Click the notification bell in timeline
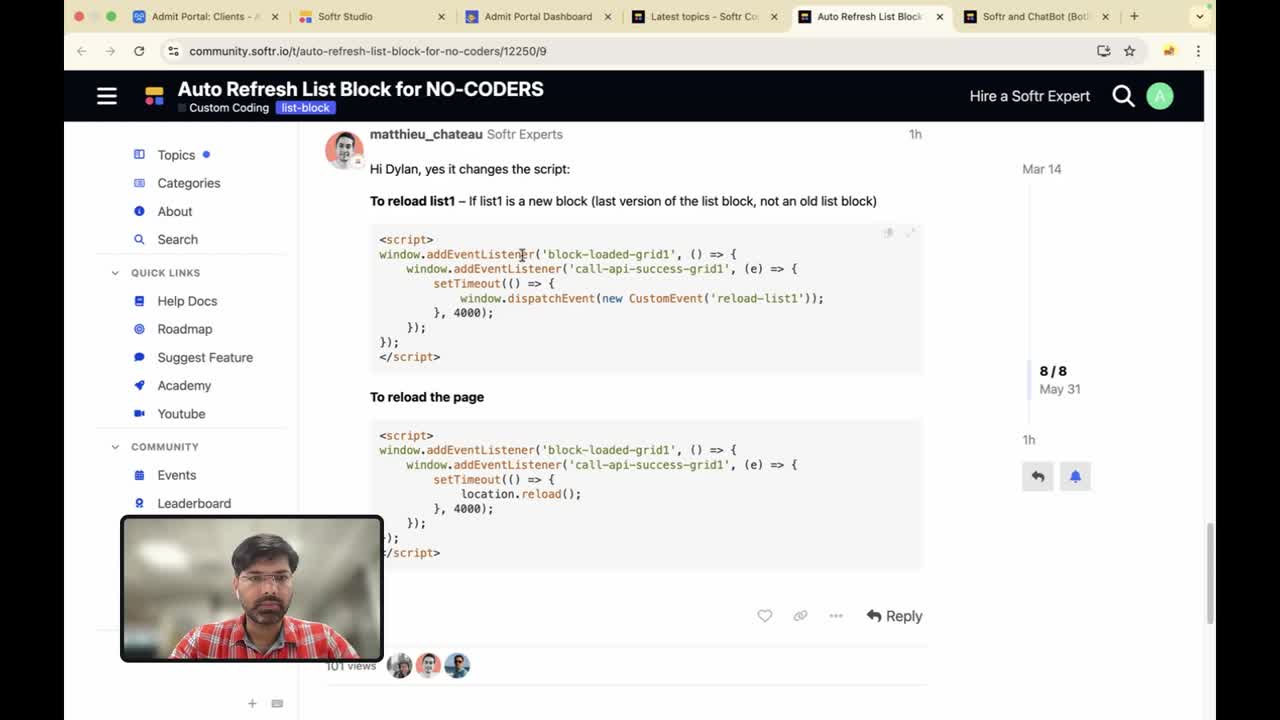 pyautogui.click(x=1075, y=477)
